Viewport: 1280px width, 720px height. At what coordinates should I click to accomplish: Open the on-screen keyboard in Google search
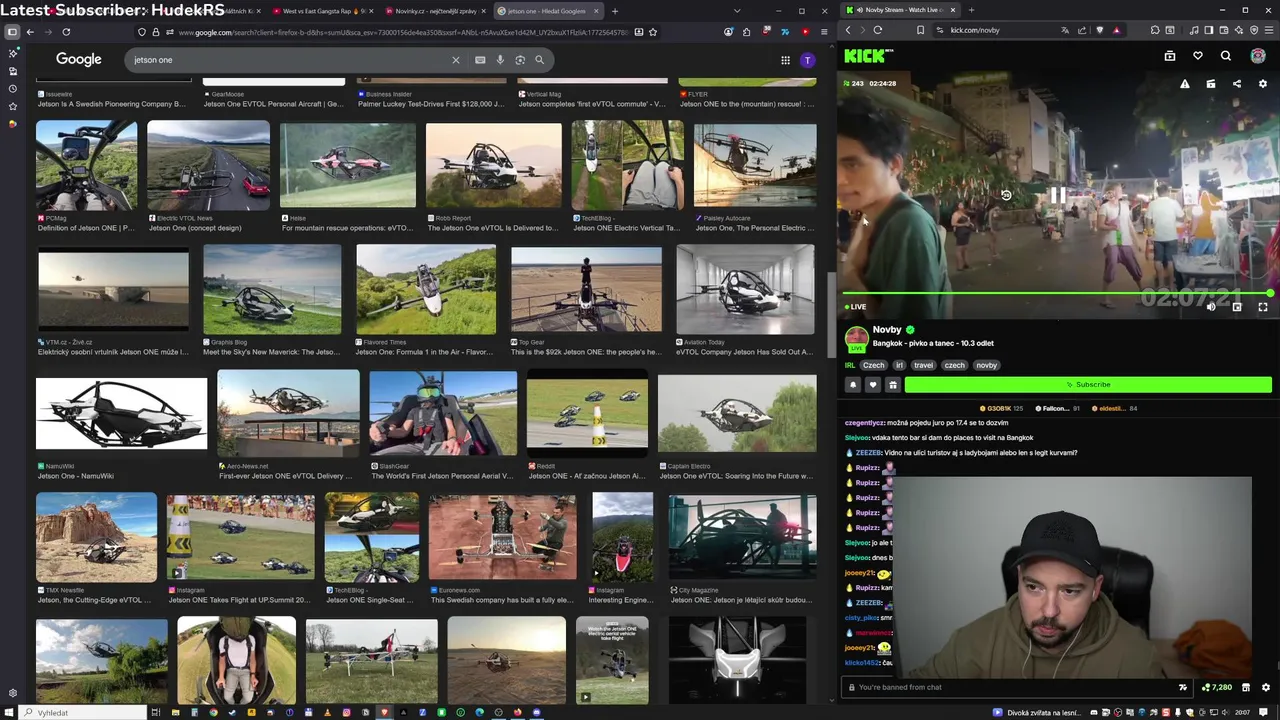(480, 60)
